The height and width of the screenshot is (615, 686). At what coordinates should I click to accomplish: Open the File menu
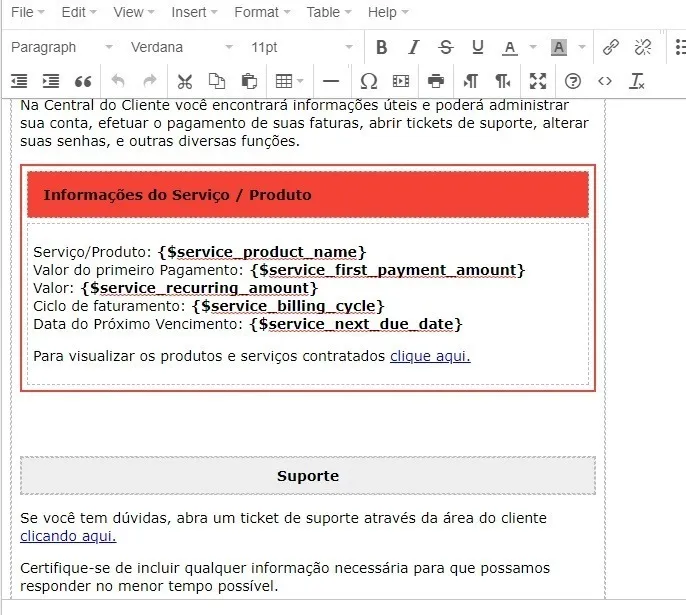coord(28,12)
